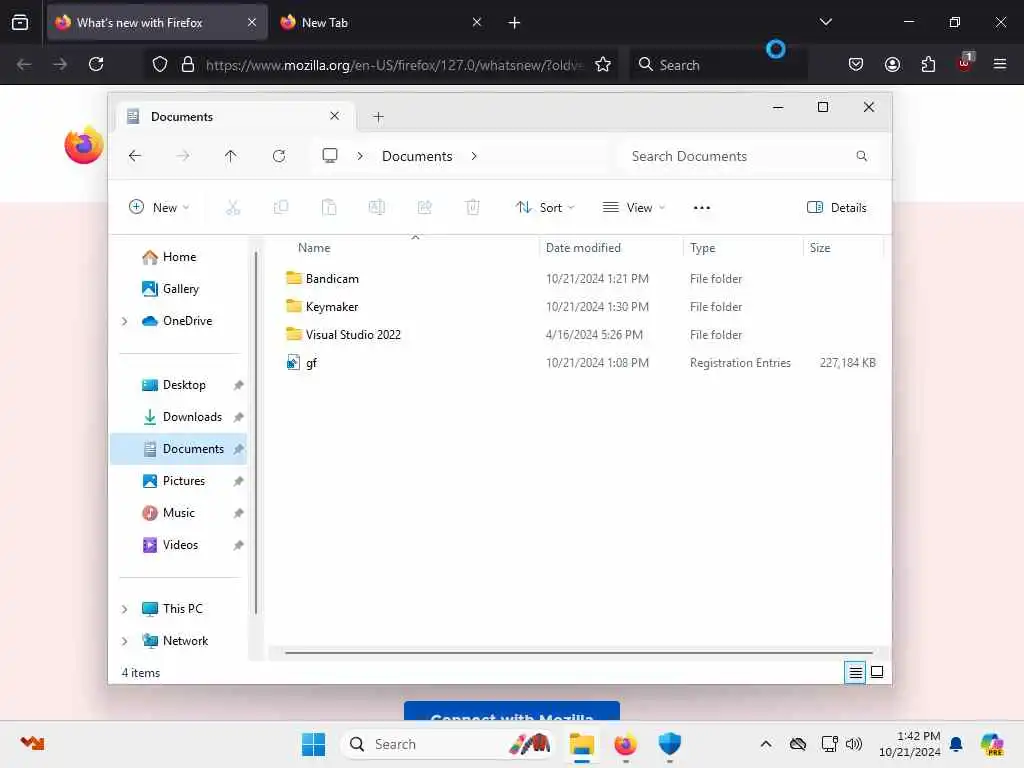Click the padlock site info icon
Viewport: 1024px width, 768px height.
point(188,64)
